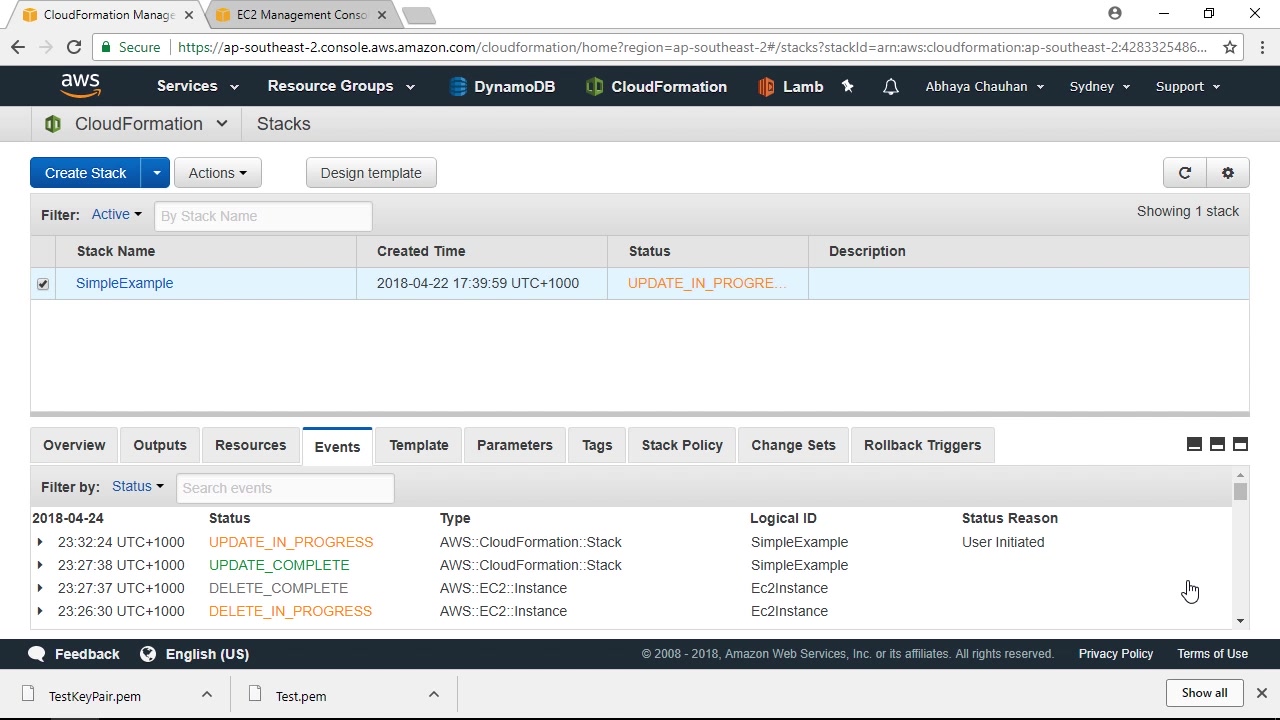Open the CloudFormation breadcrumb dropdown
The width and height of the screenshot is (1280, 720).
pyautogui.click(x=222, y=124)
